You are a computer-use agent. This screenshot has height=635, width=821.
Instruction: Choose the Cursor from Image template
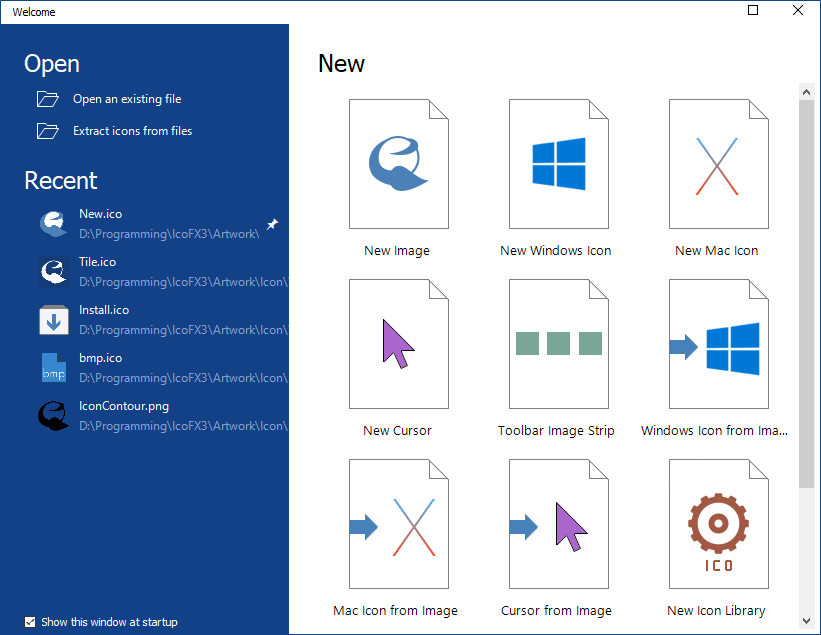558,525
